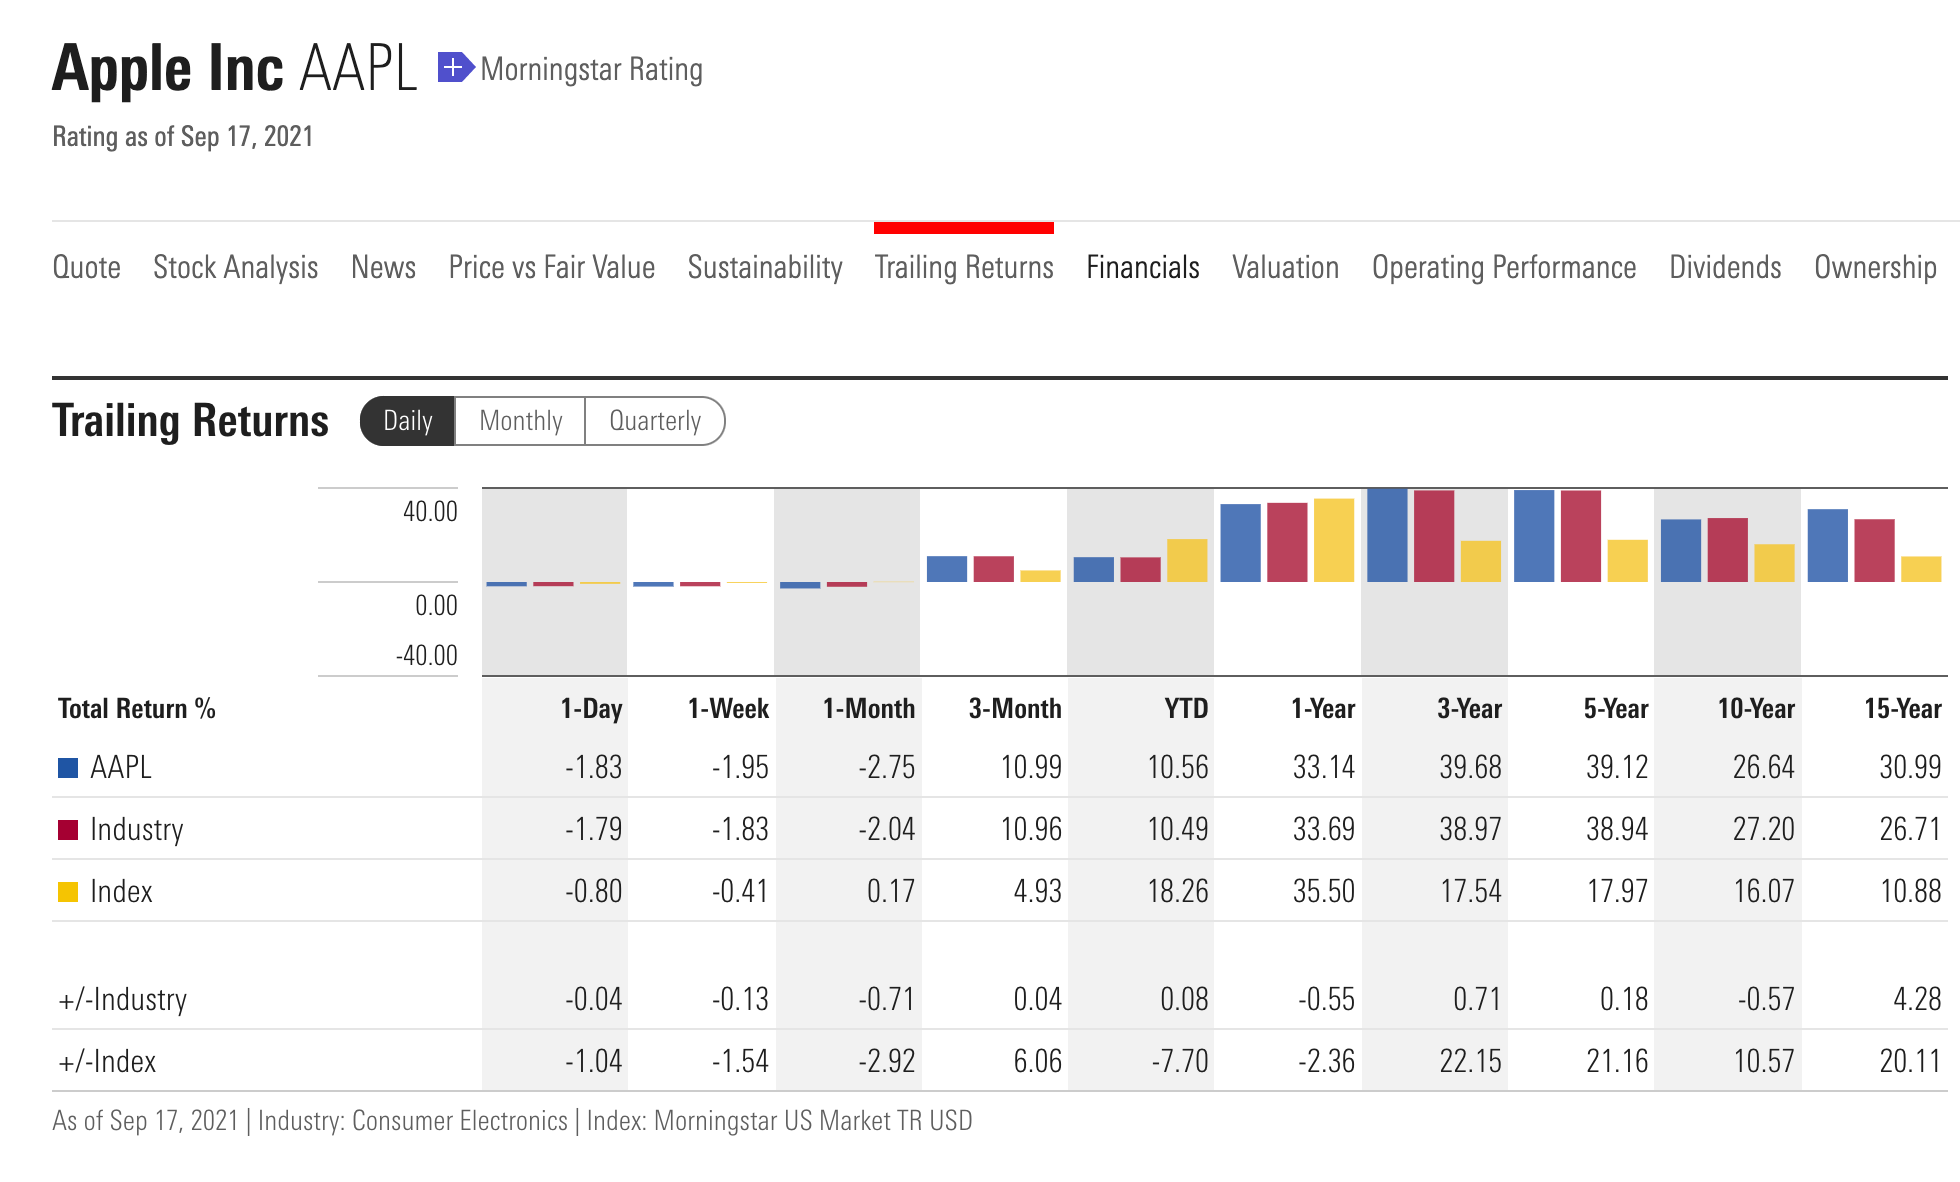
Task: Click the yellow Index legend swatch
Action: pyautogui.click(x=68, y=892)
